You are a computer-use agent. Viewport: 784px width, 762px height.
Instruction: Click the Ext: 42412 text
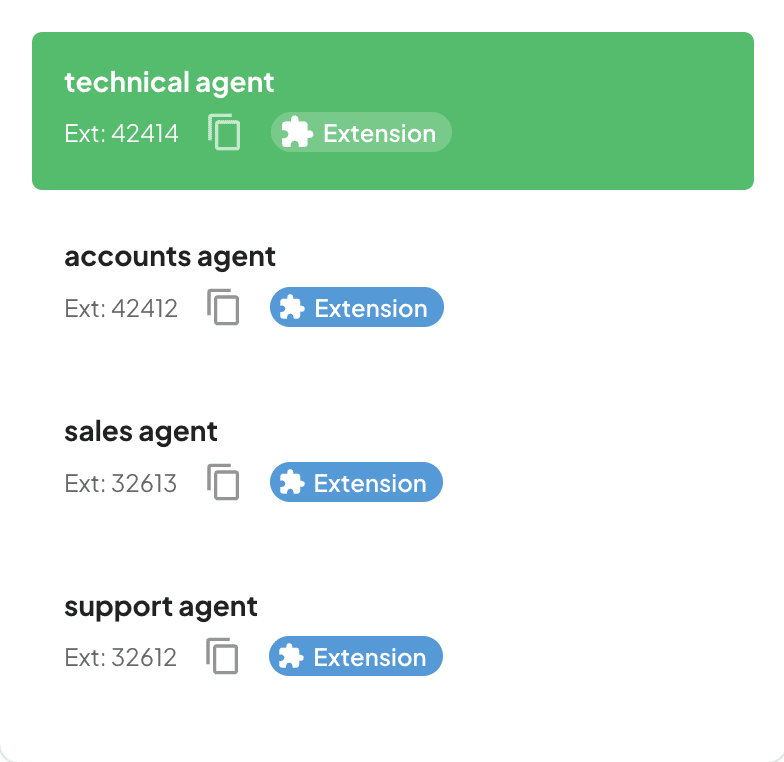[x=121, y=308]
